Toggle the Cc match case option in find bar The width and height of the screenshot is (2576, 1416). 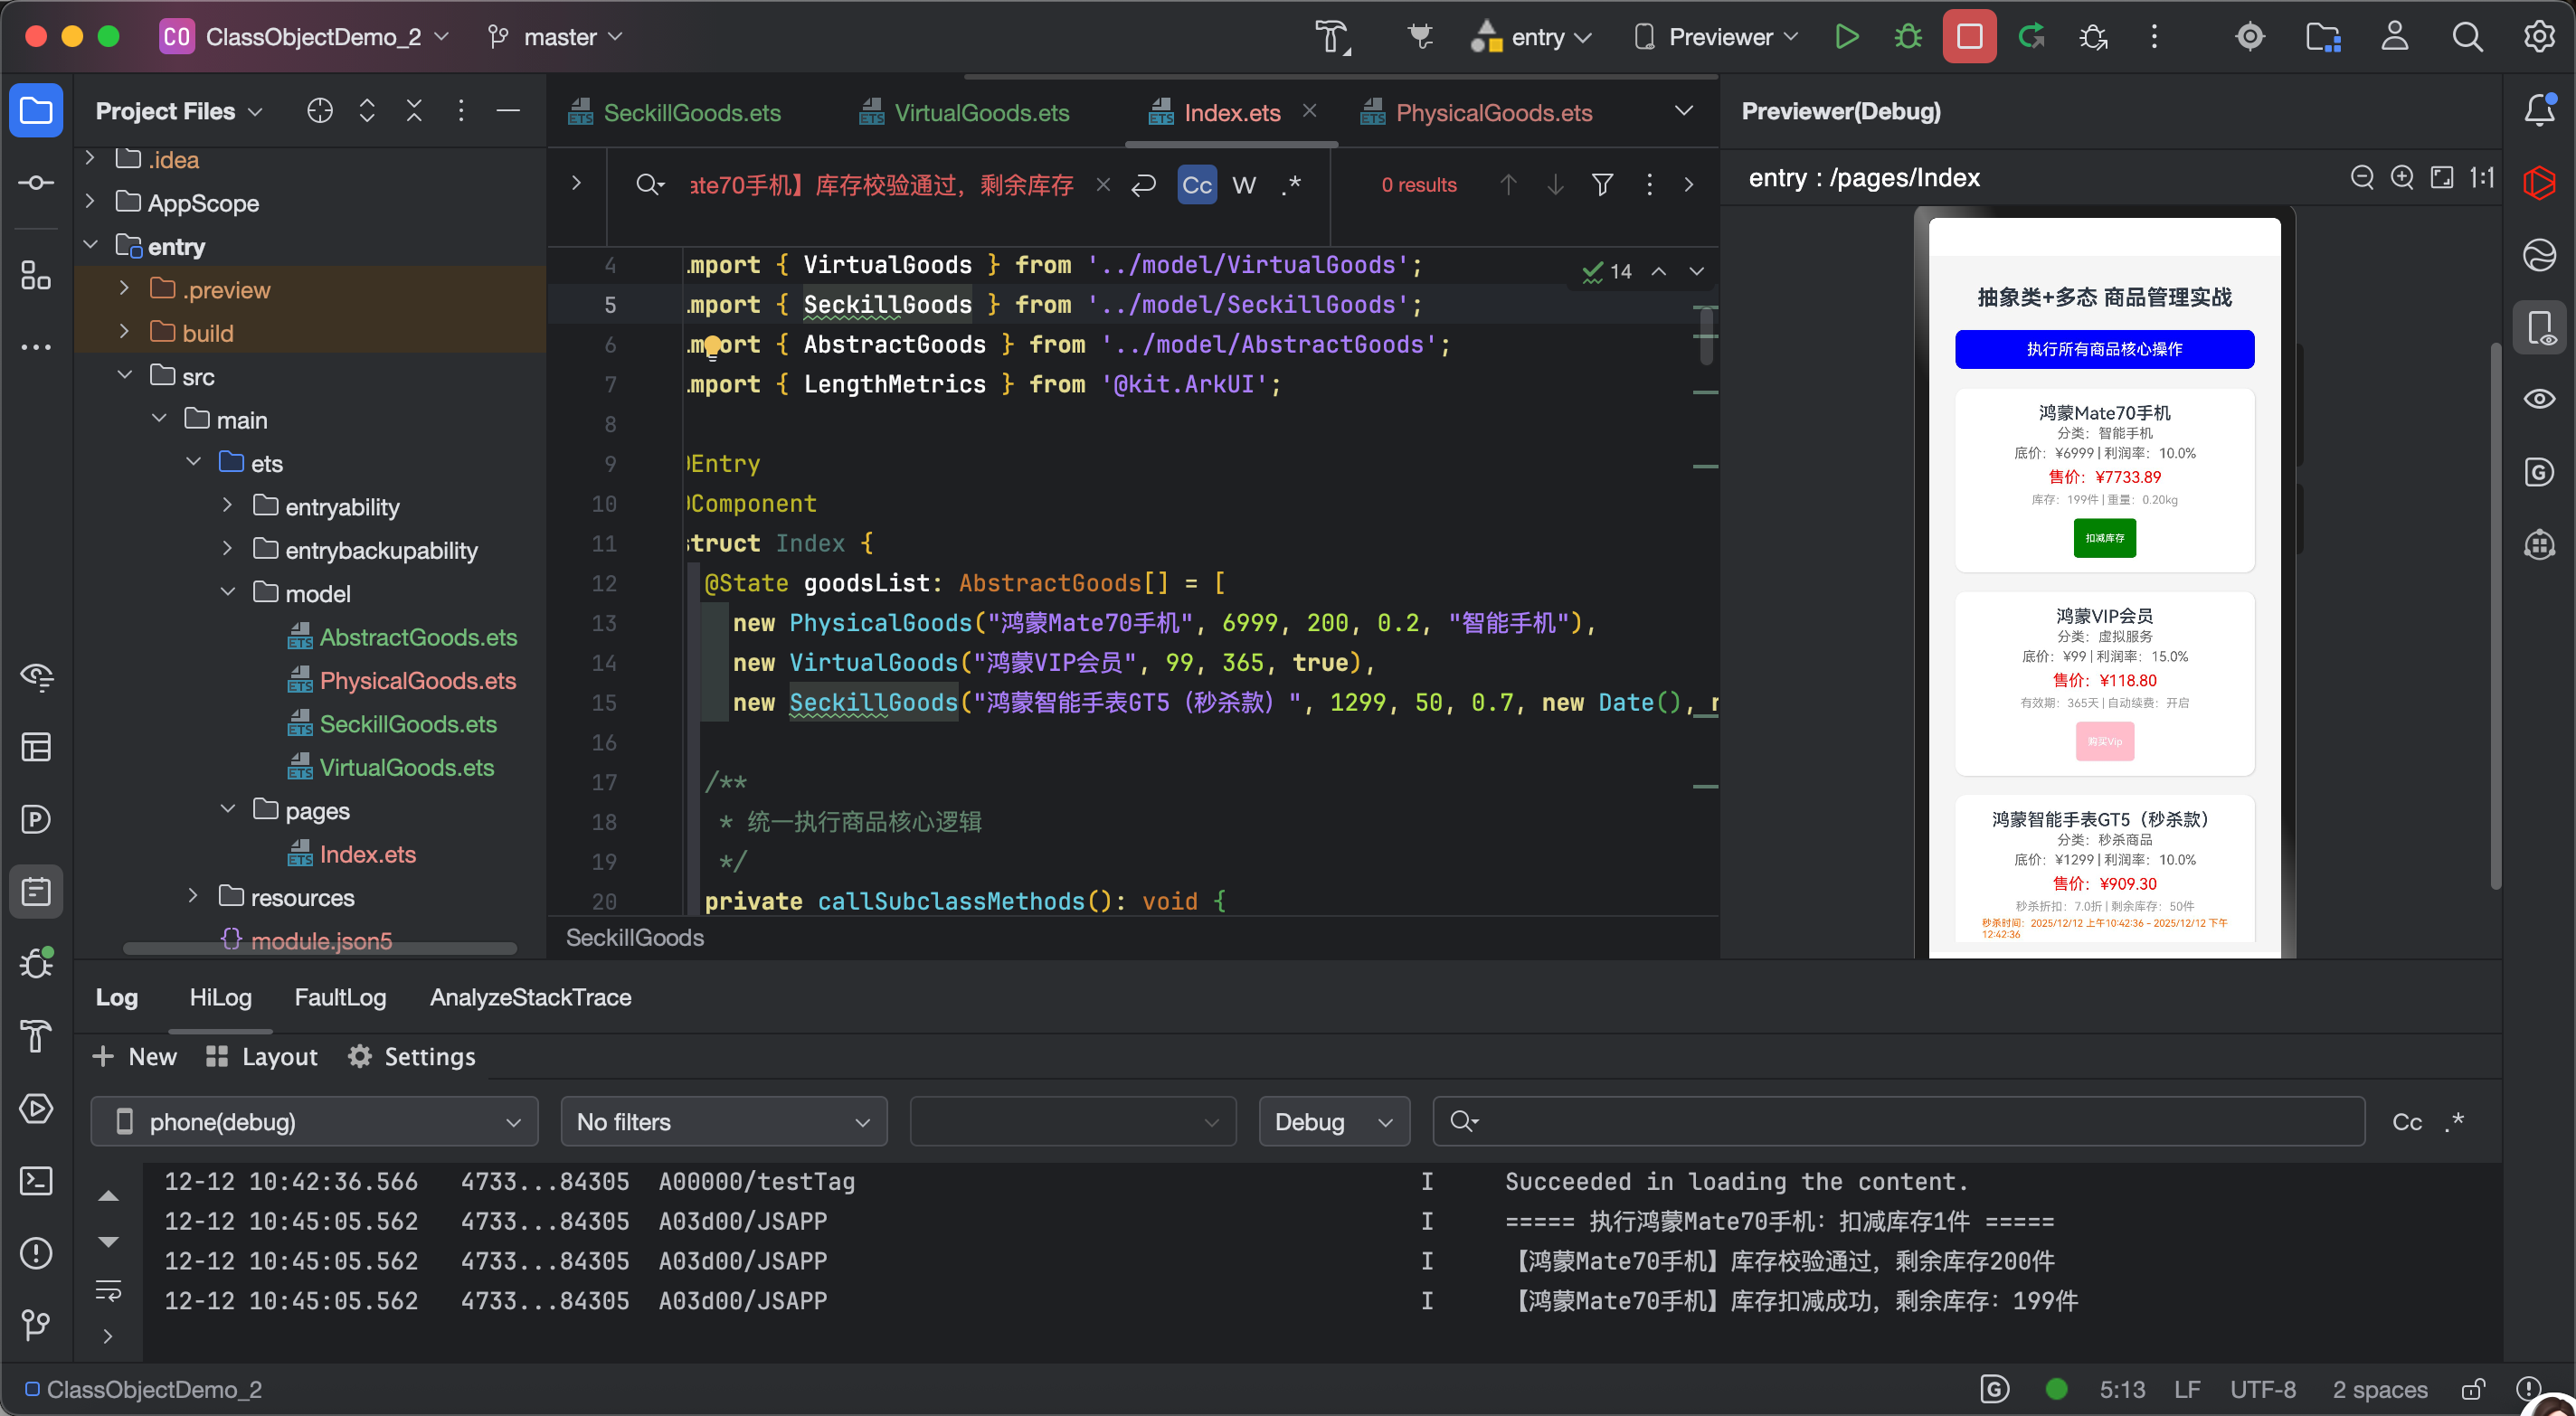point(1196,185)
